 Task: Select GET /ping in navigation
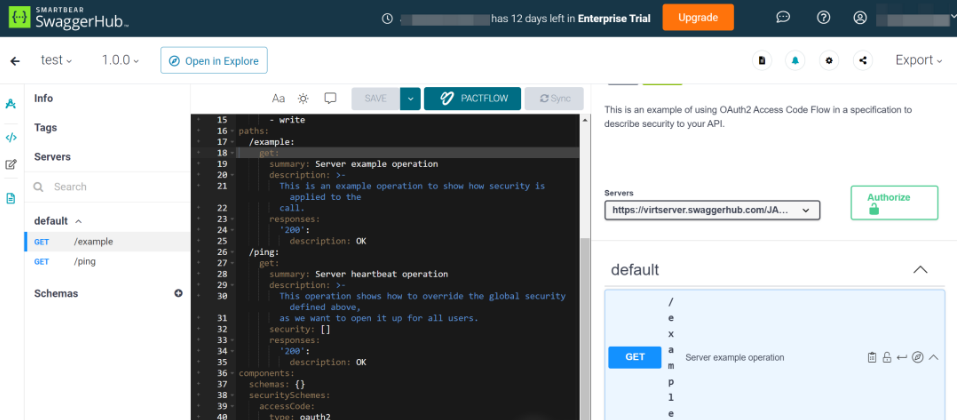tap(107, 262)
